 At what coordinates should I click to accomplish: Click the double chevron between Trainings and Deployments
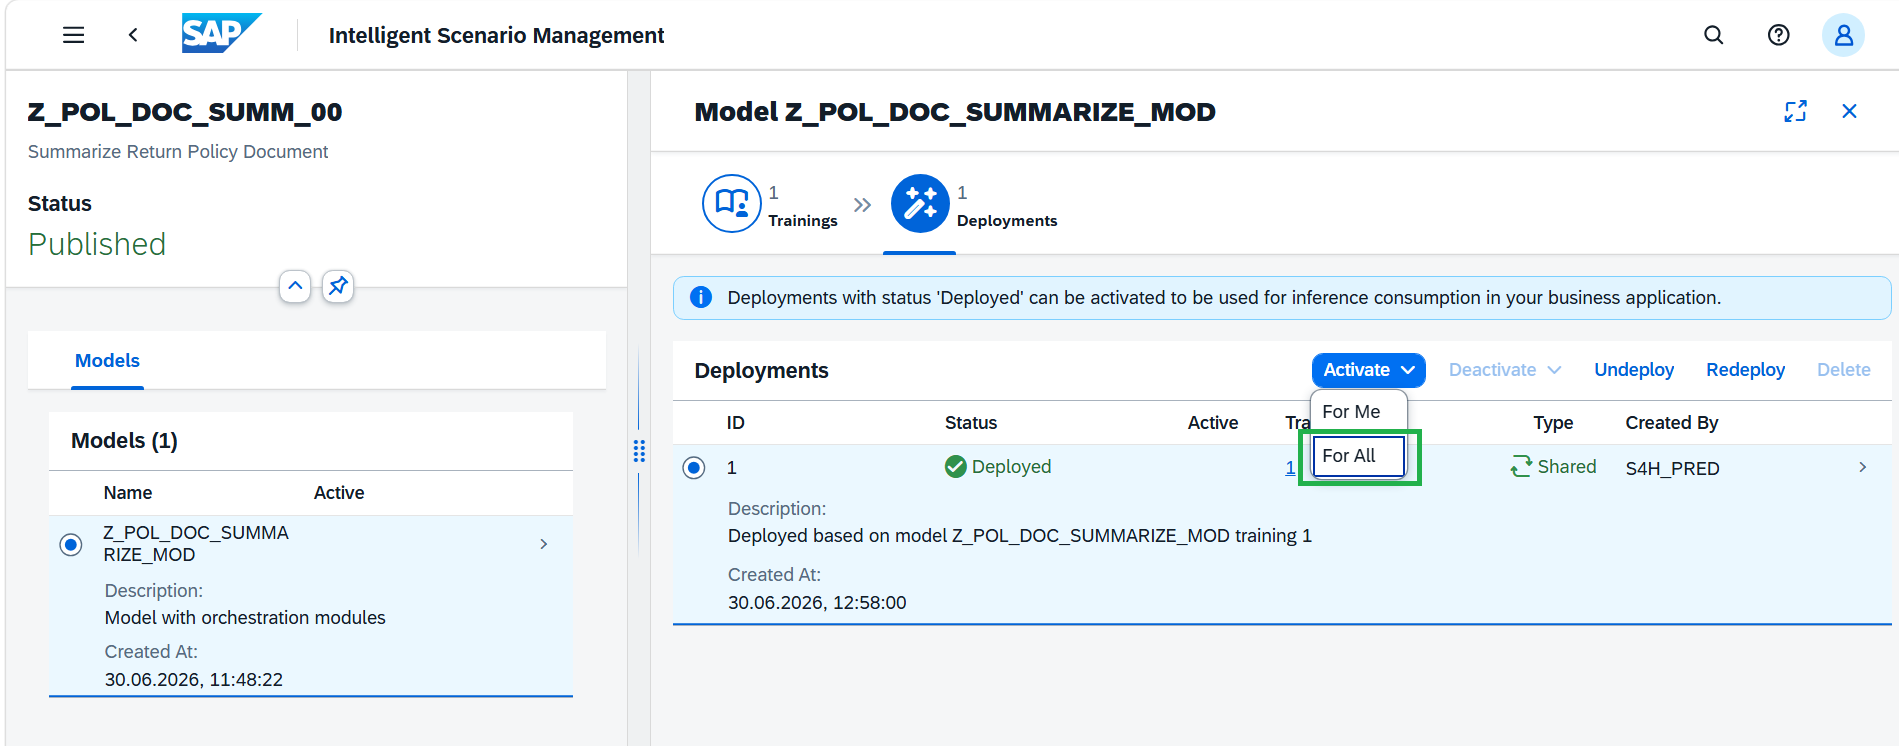point(862,205)
